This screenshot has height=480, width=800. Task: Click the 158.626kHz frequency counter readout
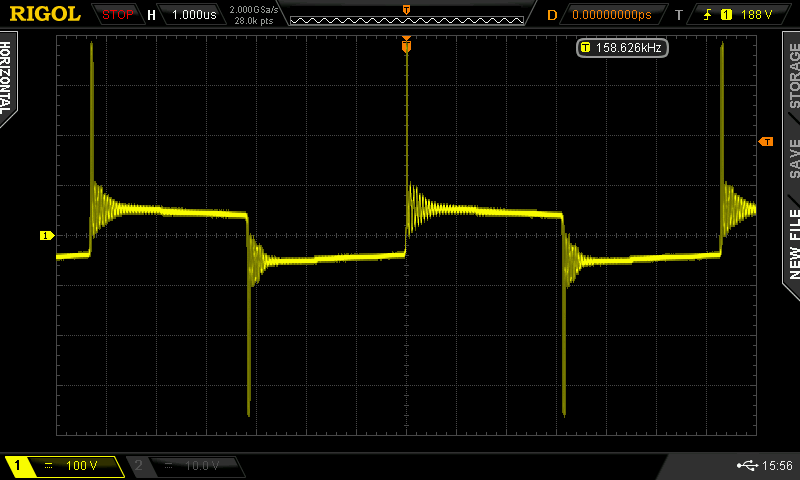coord(622,47)
